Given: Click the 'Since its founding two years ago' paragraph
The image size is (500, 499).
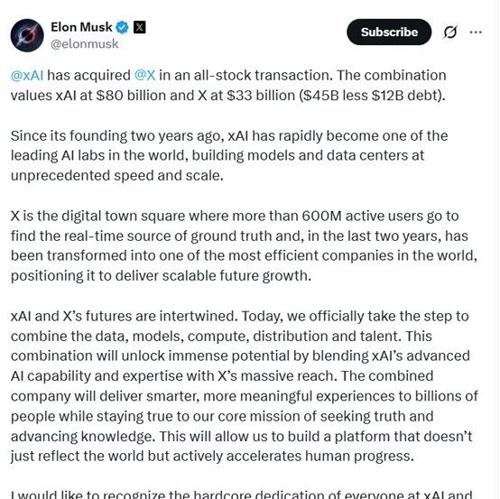Looking at the screenshot, I should click(x=229, y=156).
